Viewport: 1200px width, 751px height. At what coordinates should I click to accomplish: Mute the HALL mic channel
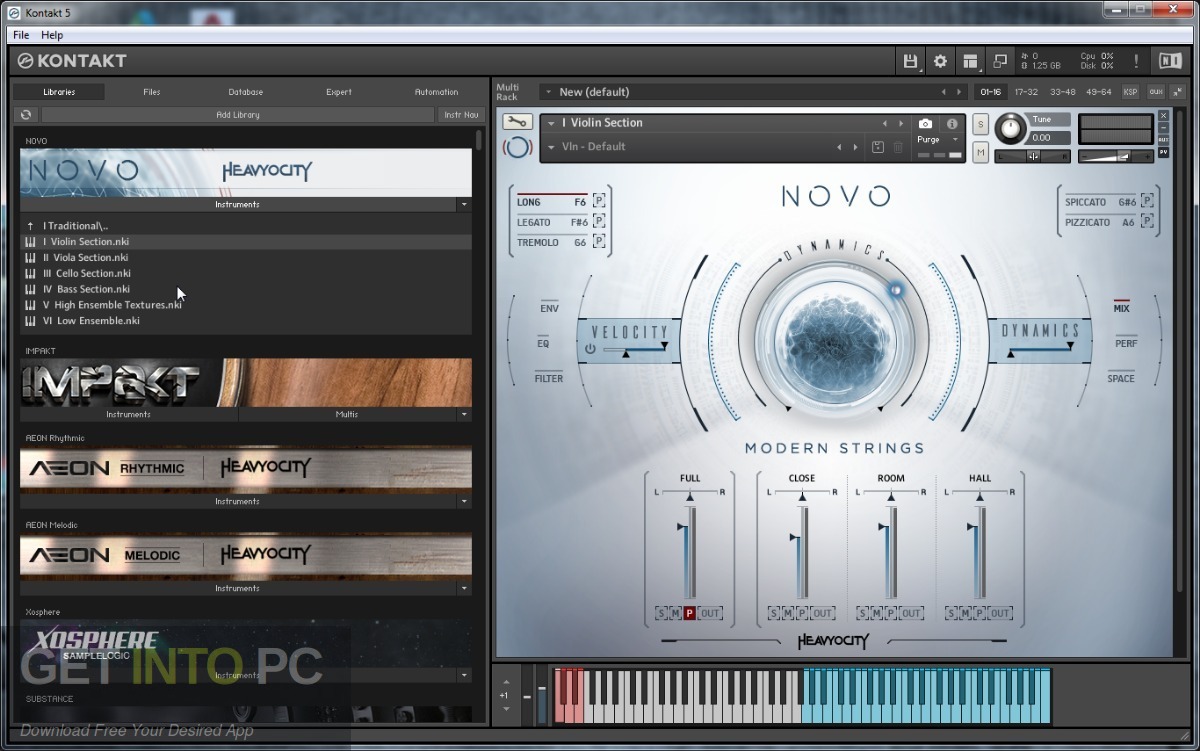[965, 613]
